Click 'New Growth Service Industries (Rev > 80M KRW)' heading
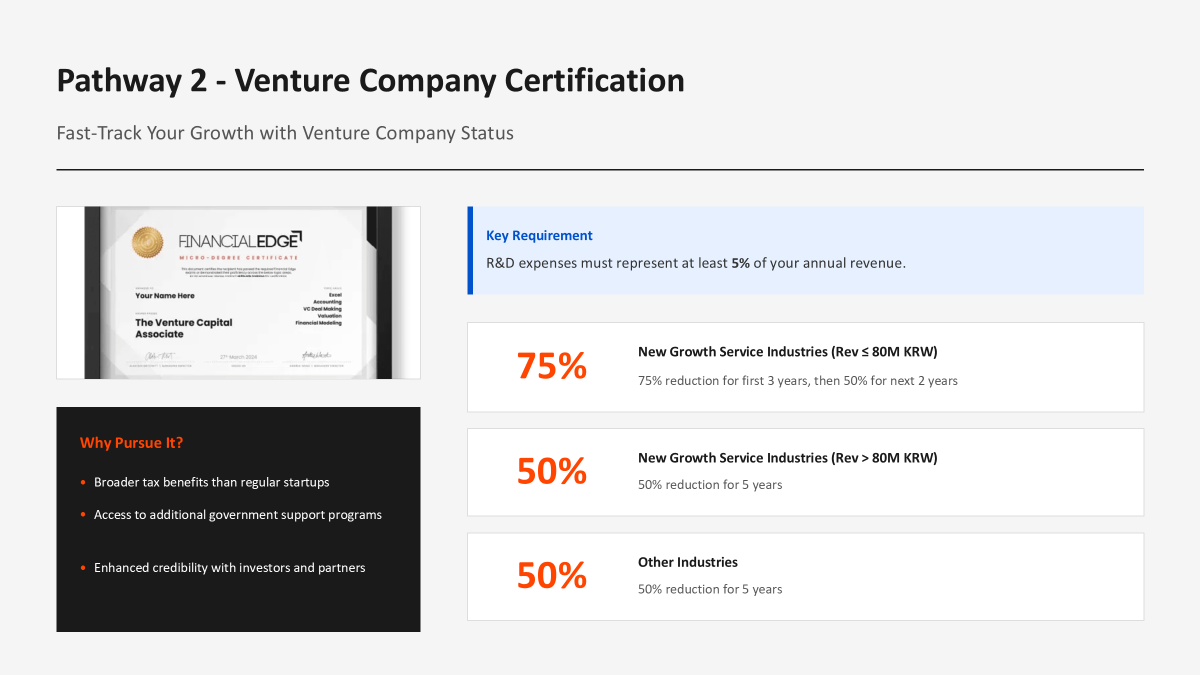Image resolution: width=1200 pixels, height=675 pixels. (x=787, y=458)
